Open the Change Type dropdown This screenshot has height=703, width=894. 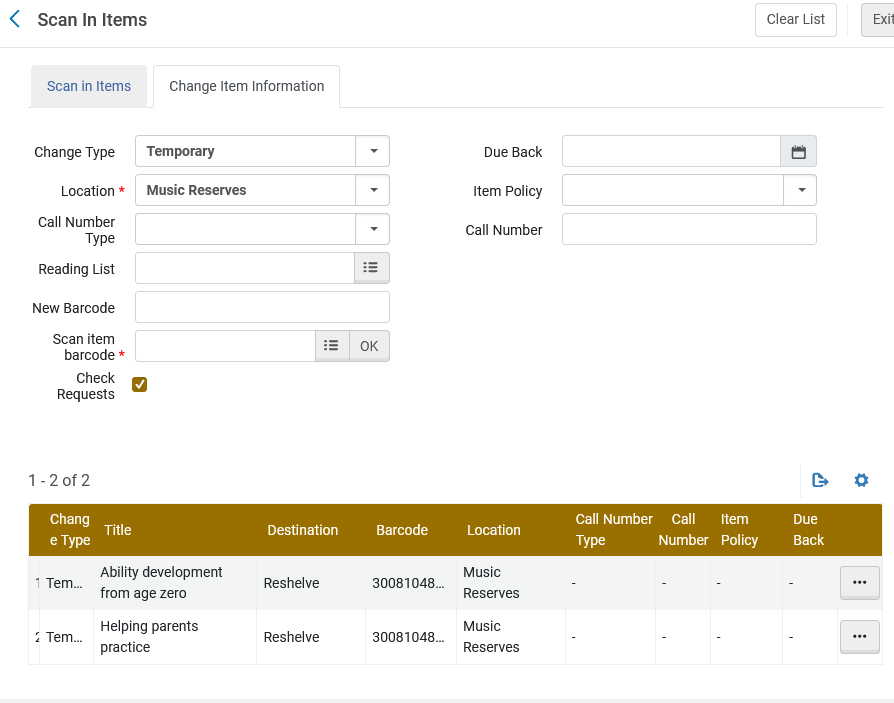(x=373, y=151)
